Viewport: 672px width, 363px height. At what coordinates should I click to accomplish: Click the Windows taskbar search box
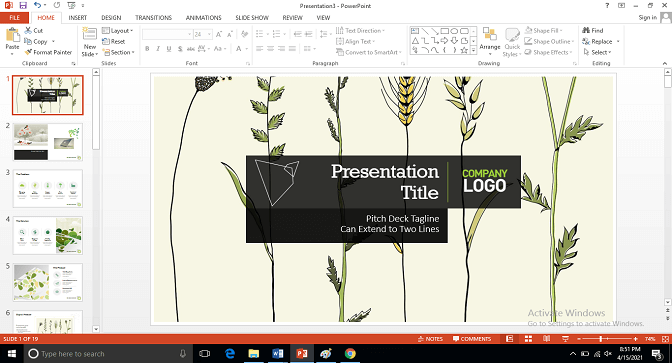pyautogui.click(x=107, y=354)
